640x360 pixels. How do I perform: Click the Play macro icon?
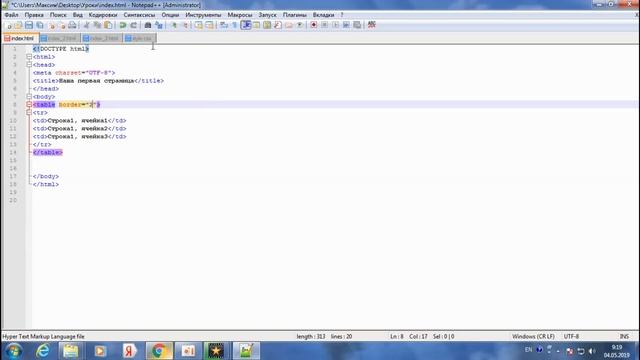point(336,25)
